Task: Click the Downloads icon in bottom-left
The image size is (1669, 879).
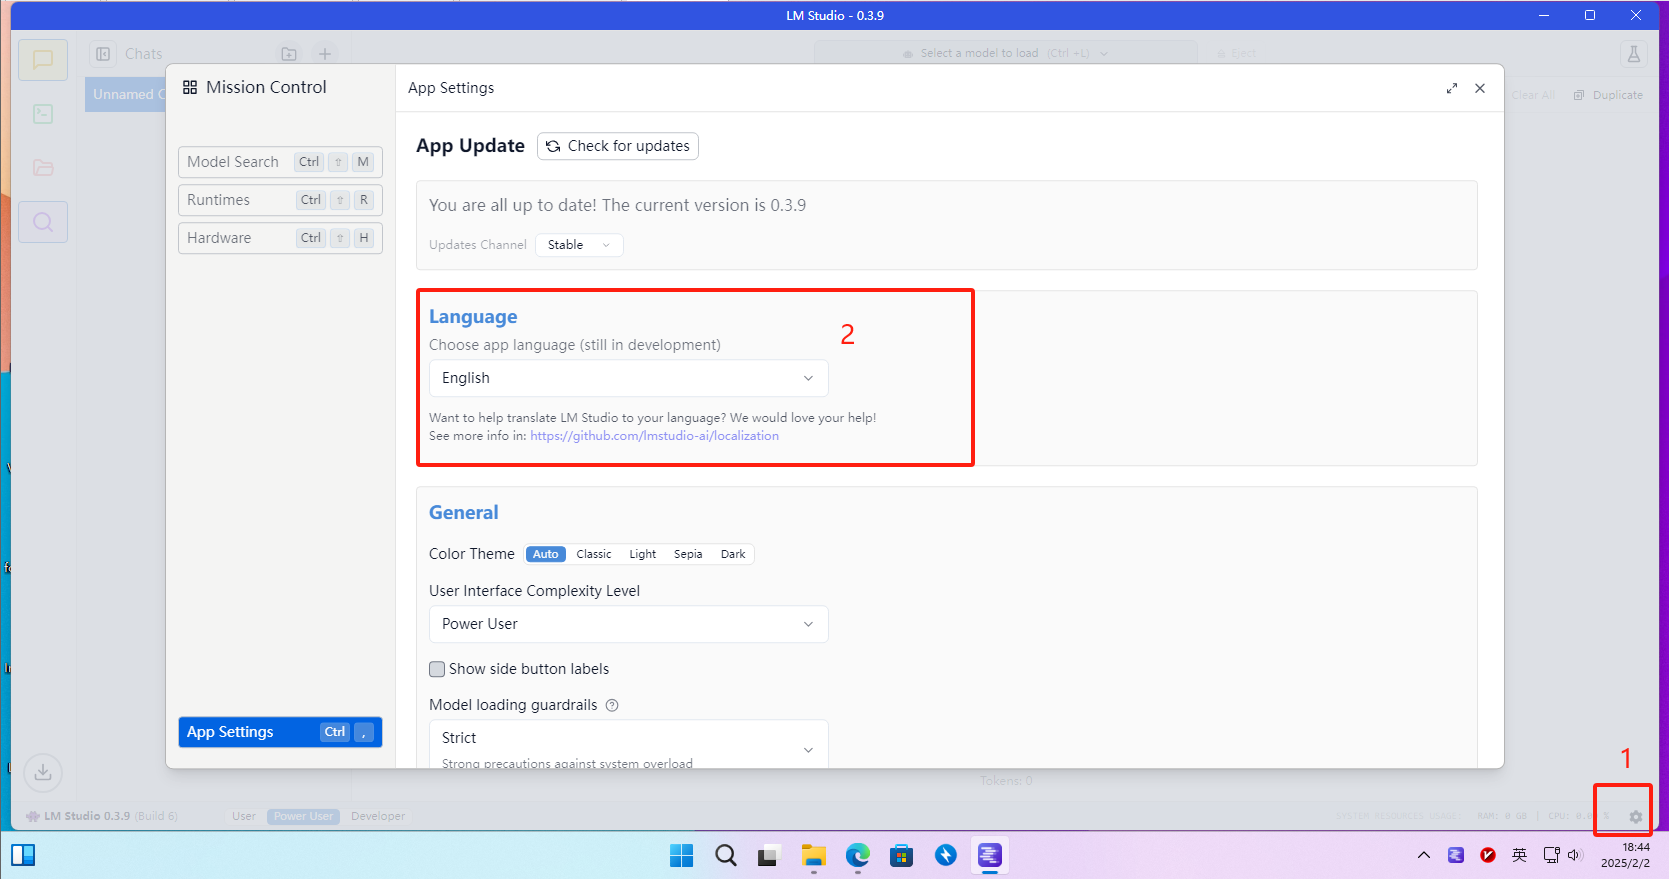Action: [x=43, y=772]
